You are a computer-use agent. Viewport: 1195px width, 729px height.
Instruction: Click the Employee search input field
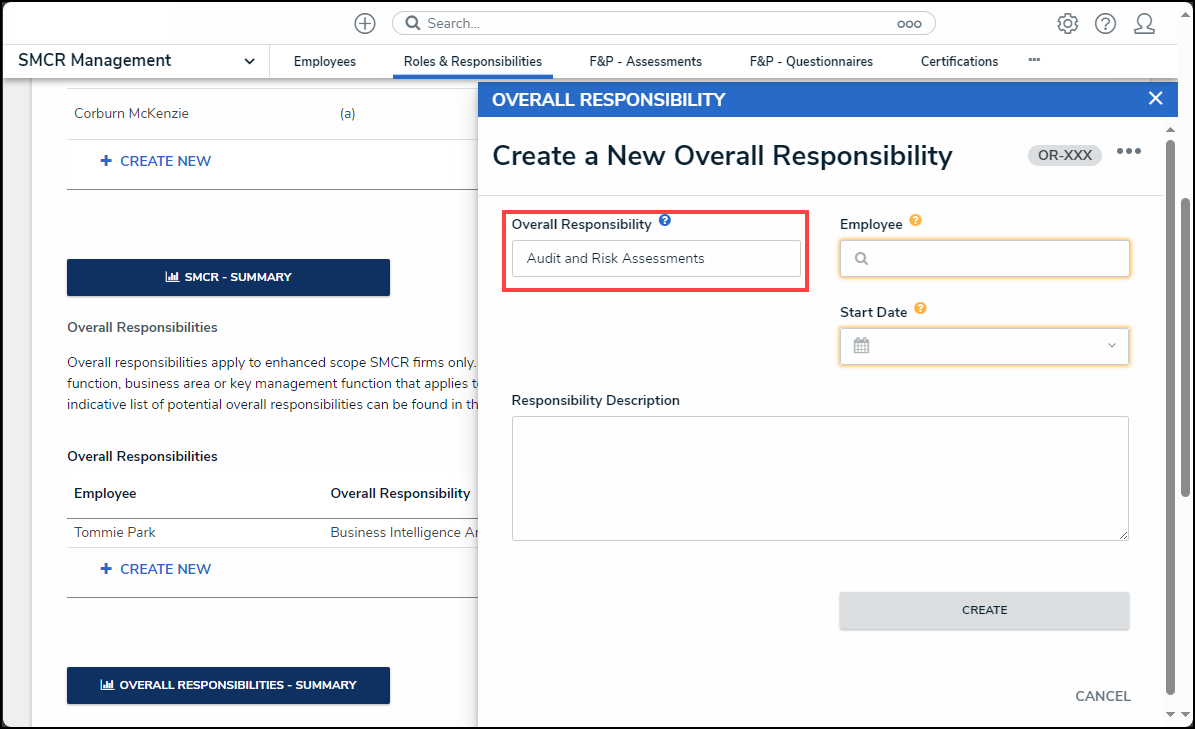[x=985, y=258]
